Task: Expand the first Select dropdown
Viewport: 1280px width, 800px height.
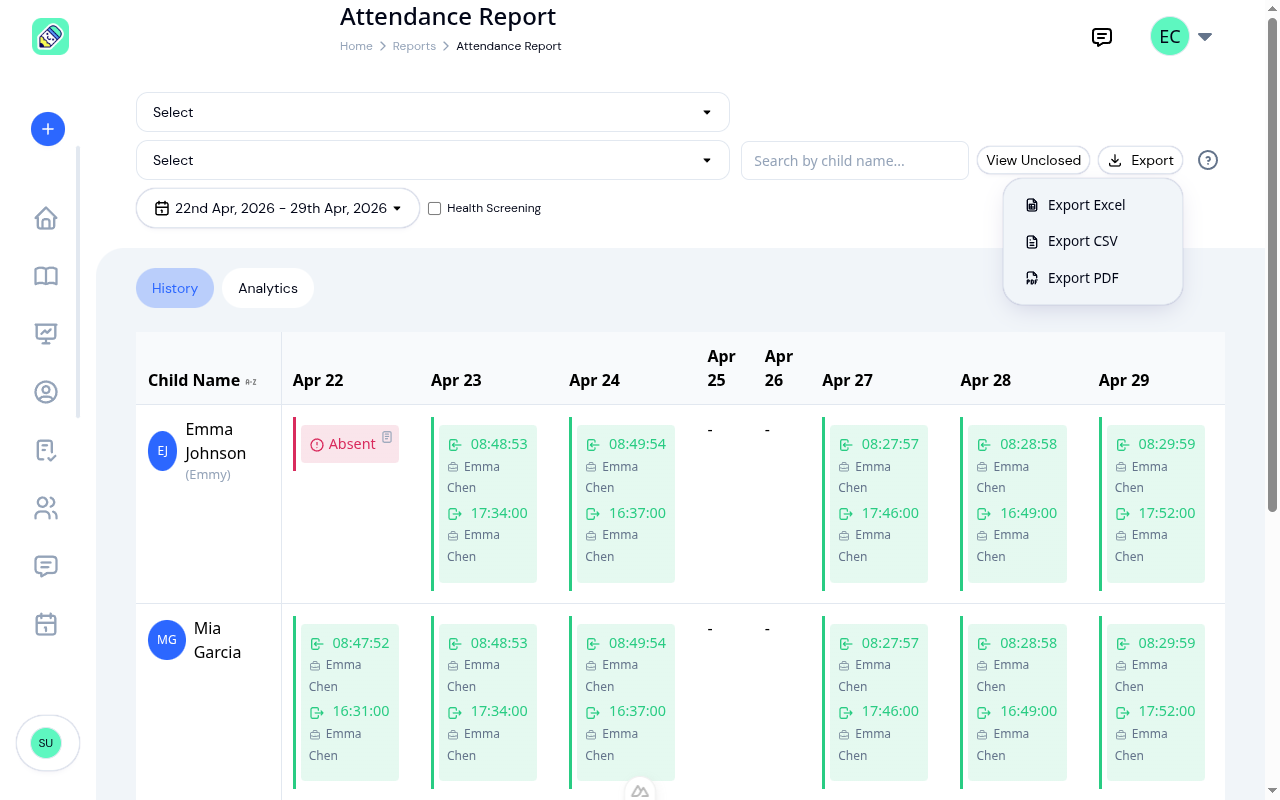Action: [433, 112]
